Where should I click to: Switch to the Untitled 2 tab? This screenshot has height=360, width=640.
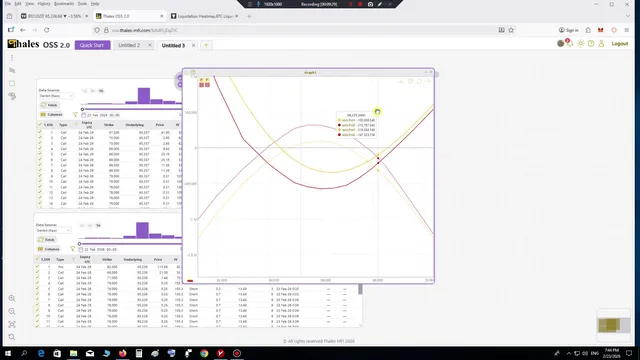tap(129, 45)
